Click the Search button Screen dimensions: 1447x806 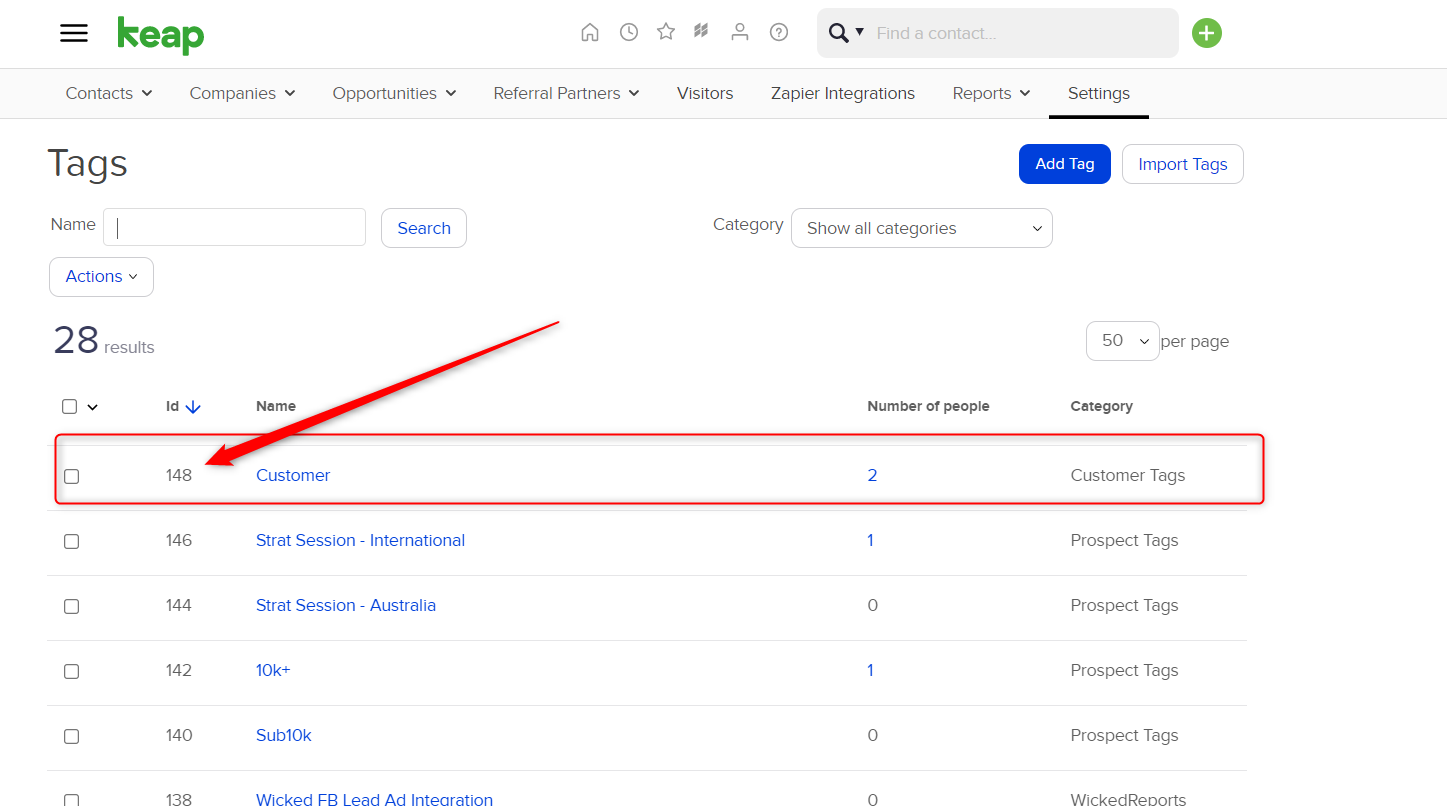tap(424, 228)
